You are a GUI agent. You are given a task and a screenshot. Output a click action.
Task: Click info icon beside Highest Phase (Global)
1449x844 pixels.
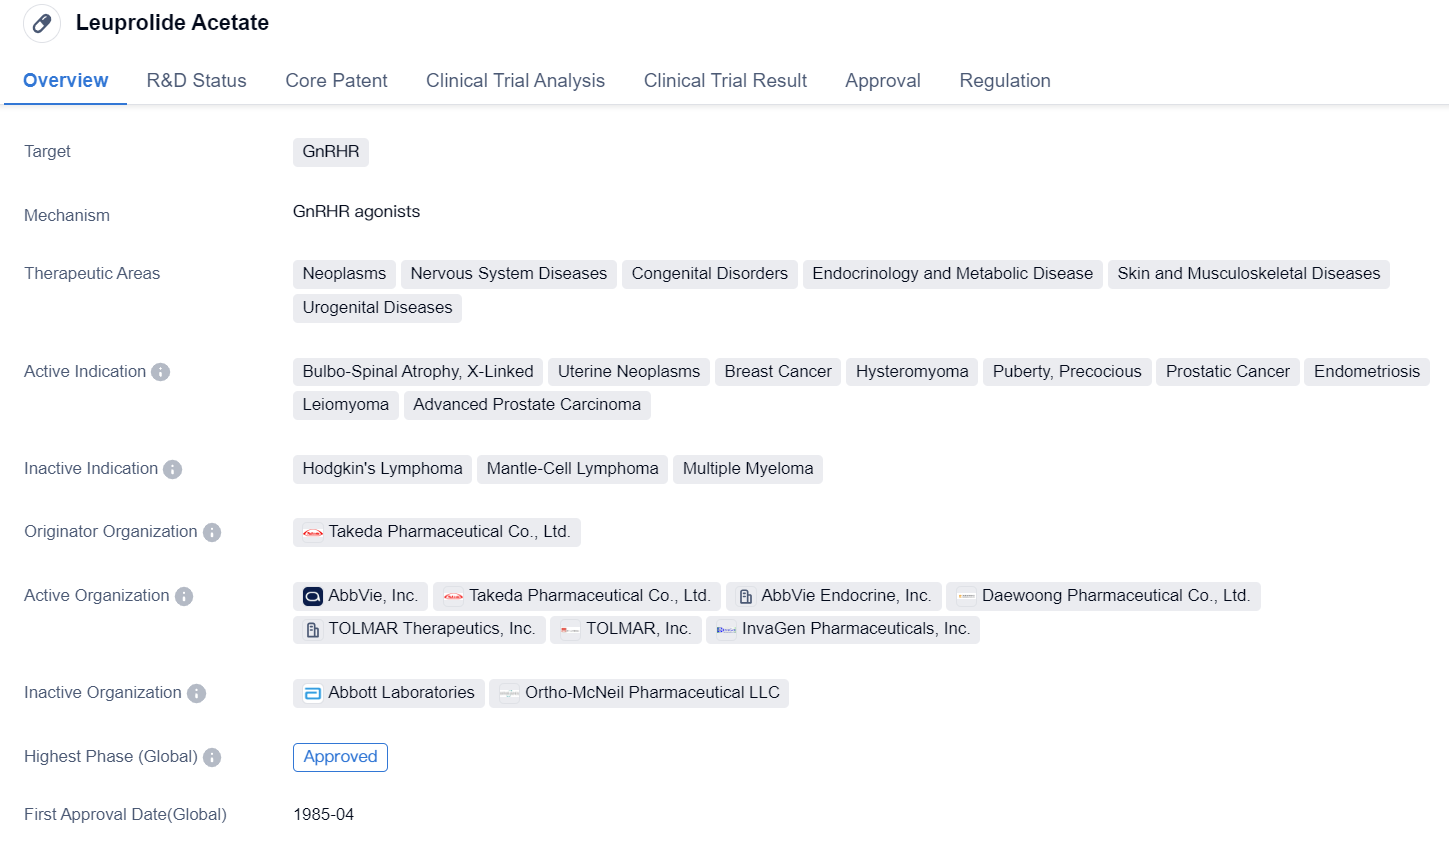[x=212, y=757]
